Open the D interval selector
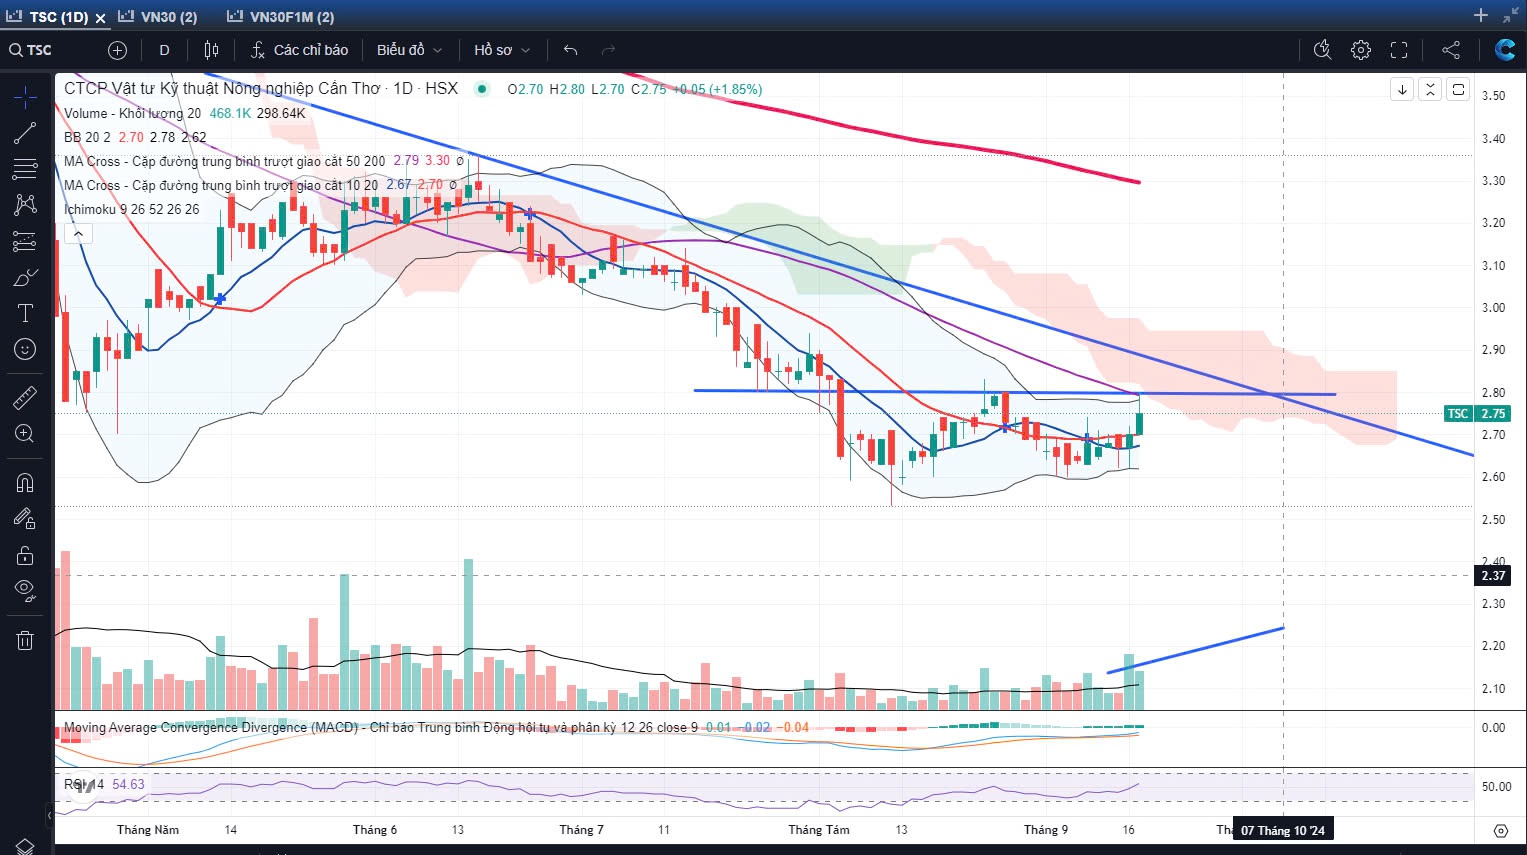1527x855 pixels. tap(164, 50)
